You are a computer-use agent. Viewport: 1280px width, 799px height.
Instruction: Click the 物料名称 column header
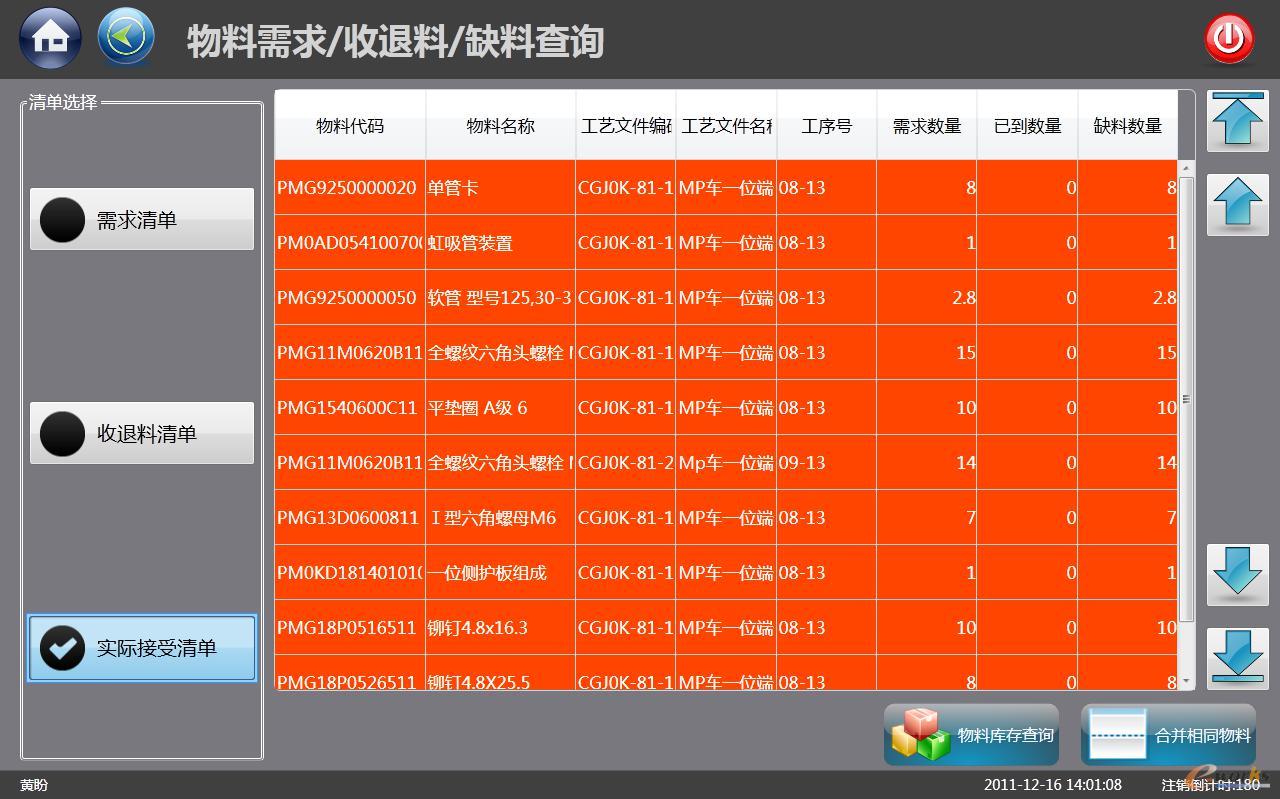(498, 126)
